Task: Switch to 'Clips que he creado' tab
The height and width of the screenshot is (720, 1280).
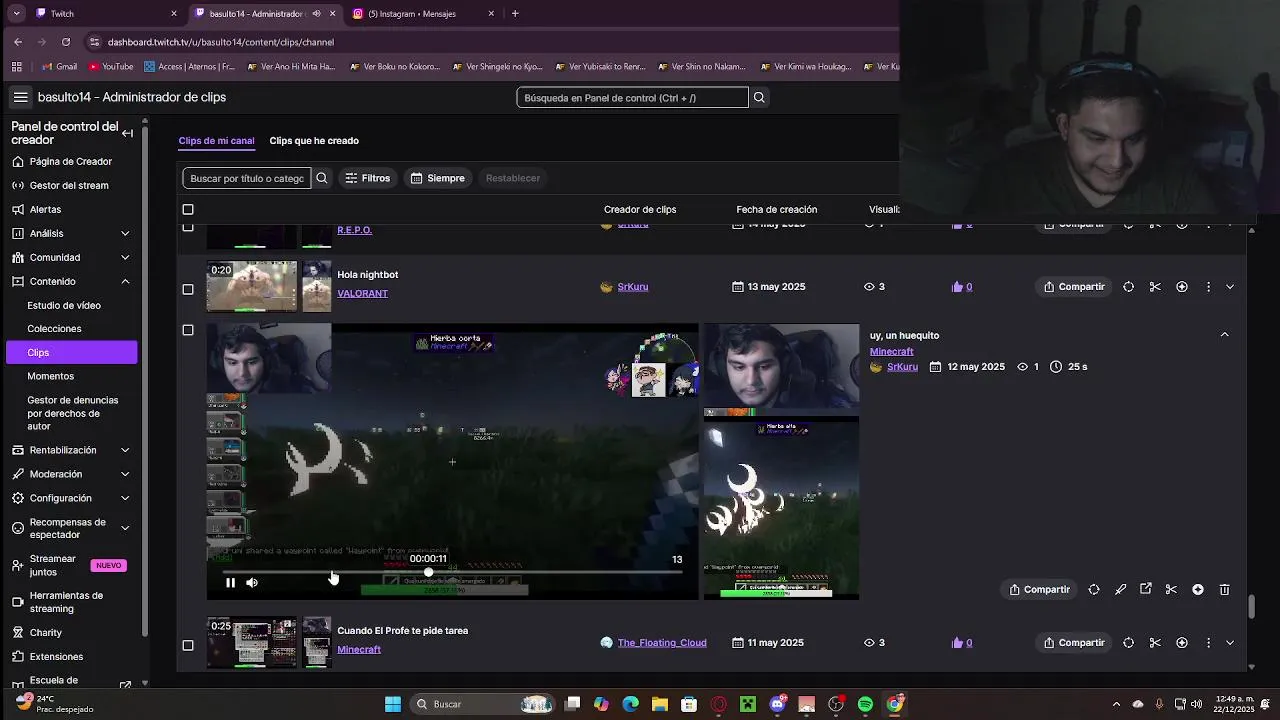Action: pyautogui.click(x=314, y=141)
